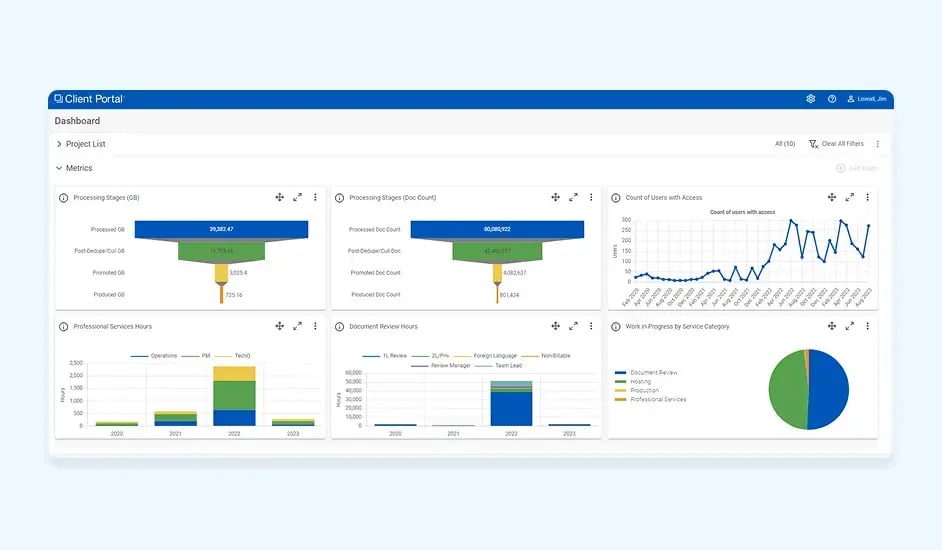Screen dimensions: 942x550
Task: Click Clear All Filters button
Action: click(837, 144)
